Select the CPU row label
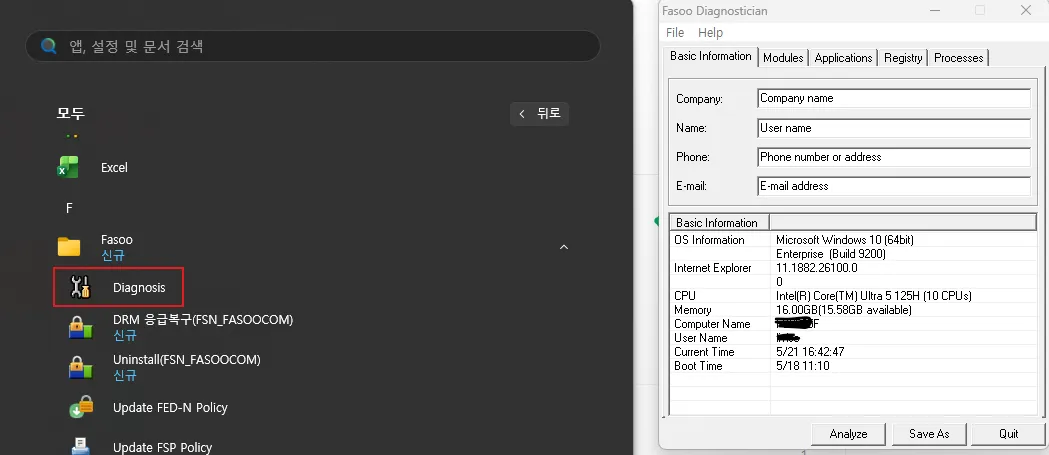 click(x=686, y=296)
